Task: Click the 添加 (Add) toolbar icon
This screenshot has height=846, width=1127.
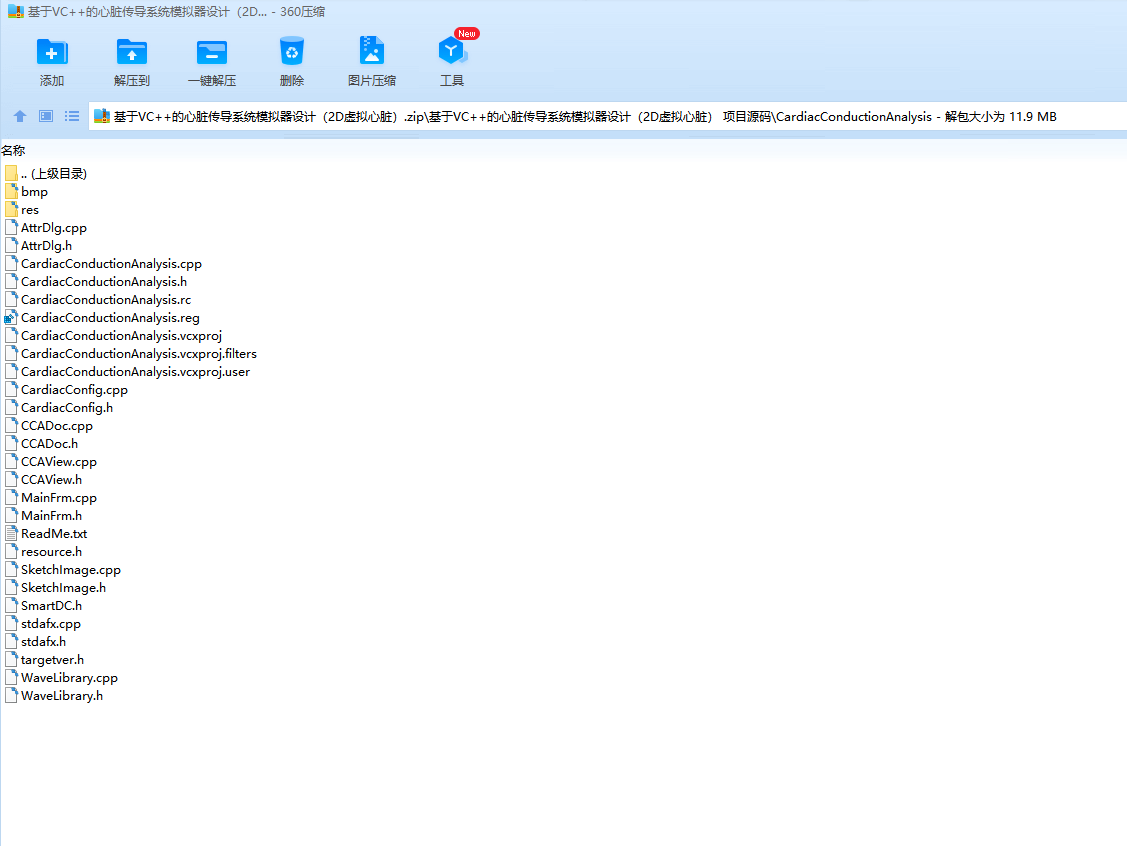Action: click(52, 52)
